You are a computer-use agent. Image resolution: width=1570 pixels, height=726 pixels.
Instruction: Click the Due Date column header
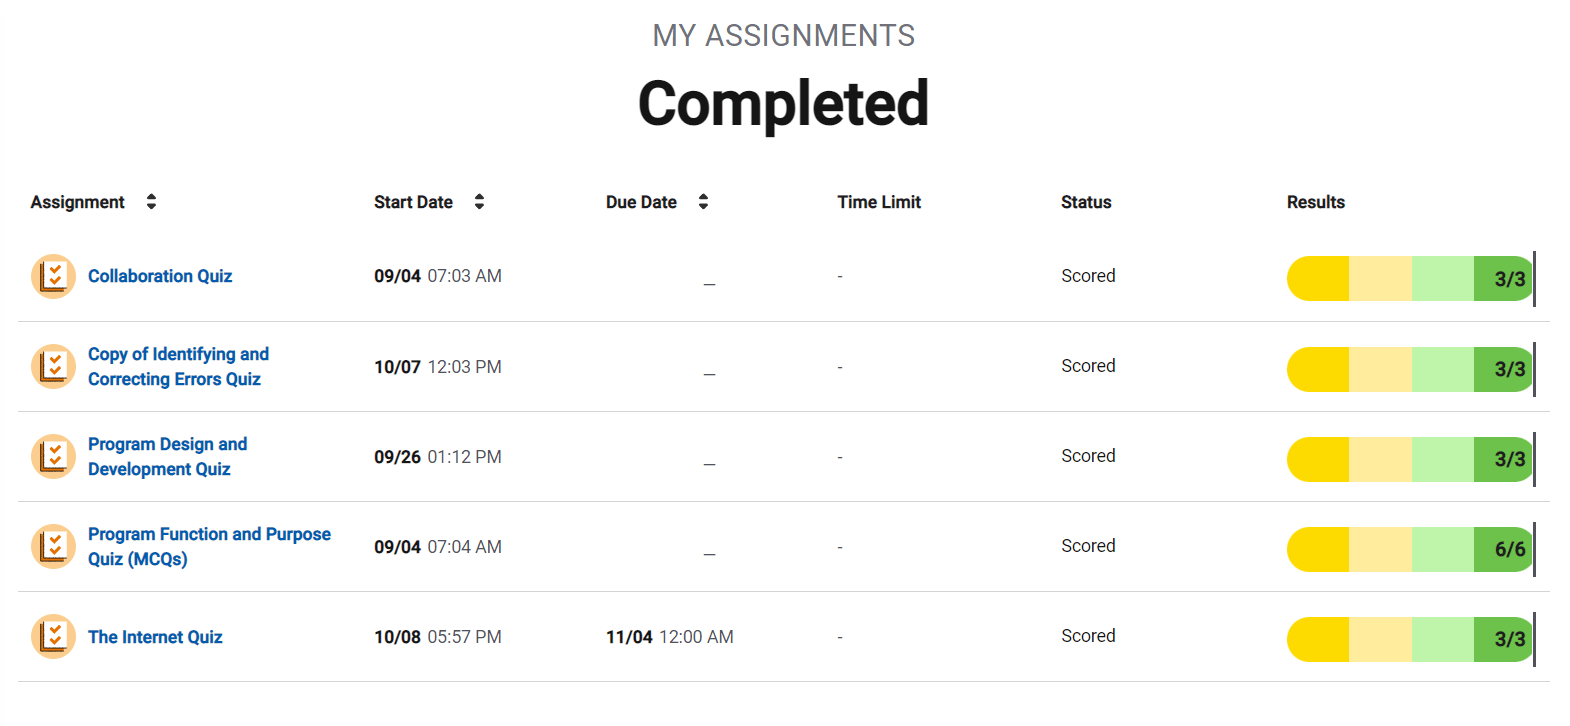641,202
